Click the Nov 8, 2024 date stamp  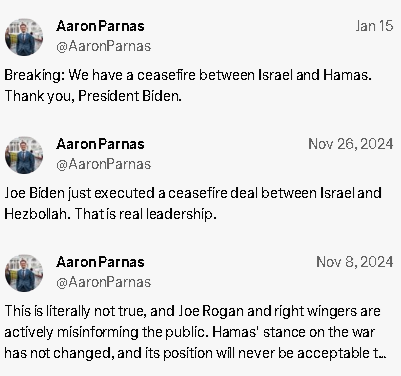pyautogui.click(x=355, y=262)
